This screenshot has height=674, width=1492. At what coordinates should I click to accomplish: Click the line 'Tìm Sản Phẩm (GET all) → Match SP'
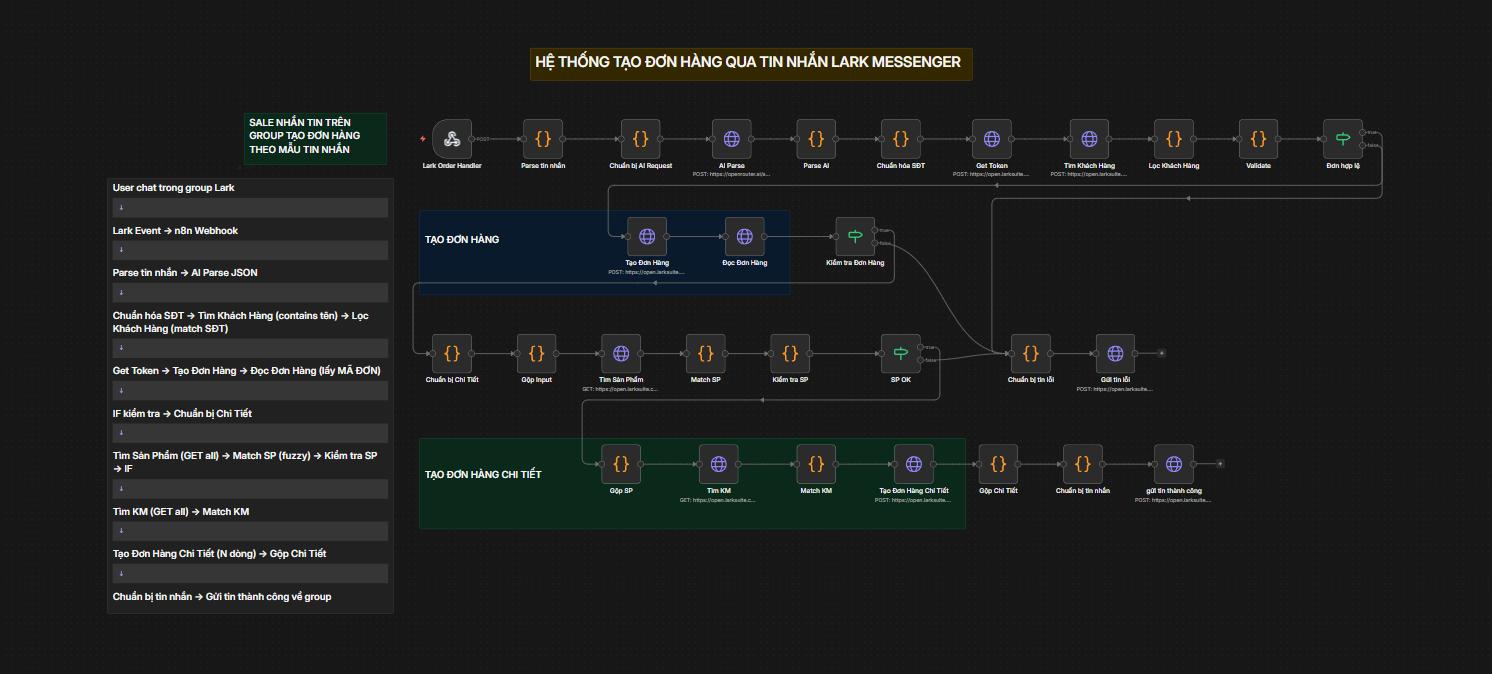click(245, 462)
